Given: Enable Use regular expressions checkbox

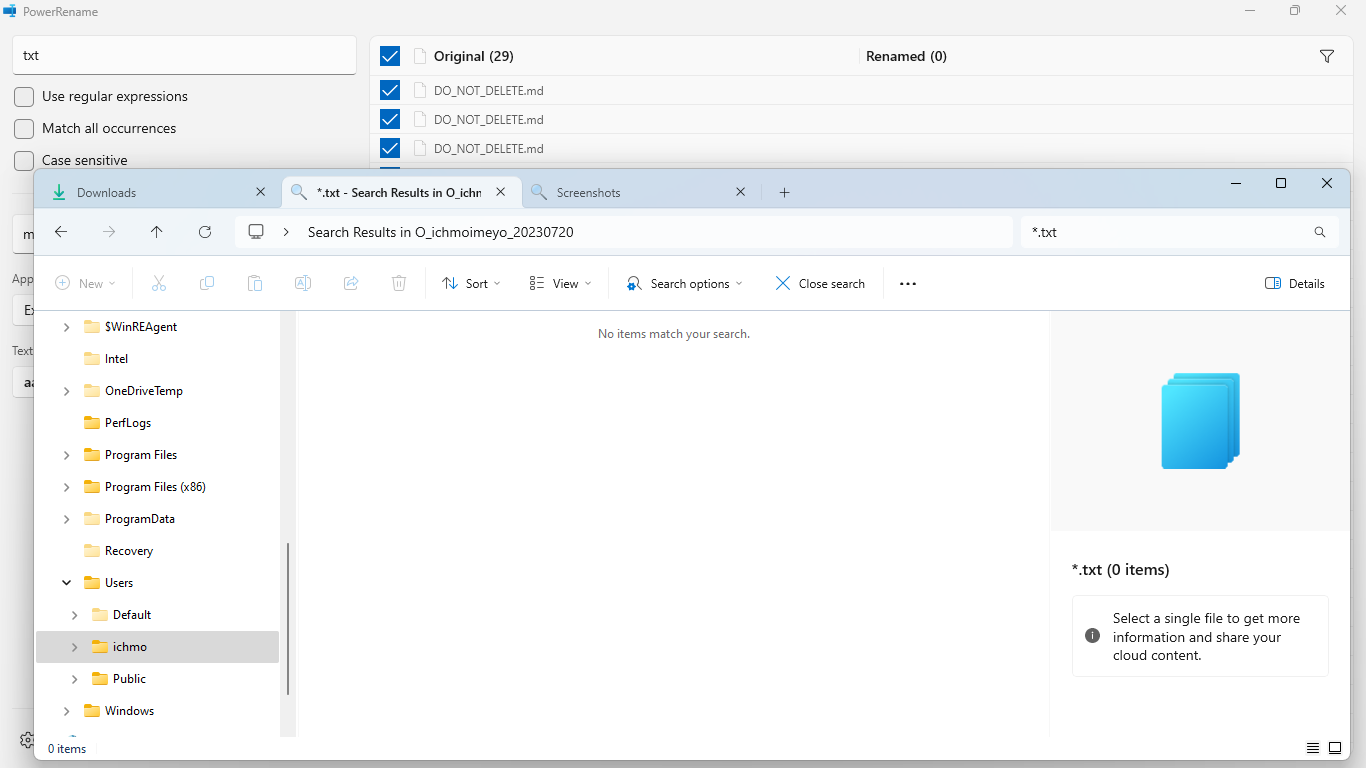Looking at the screenshot, I should (24, 97).
